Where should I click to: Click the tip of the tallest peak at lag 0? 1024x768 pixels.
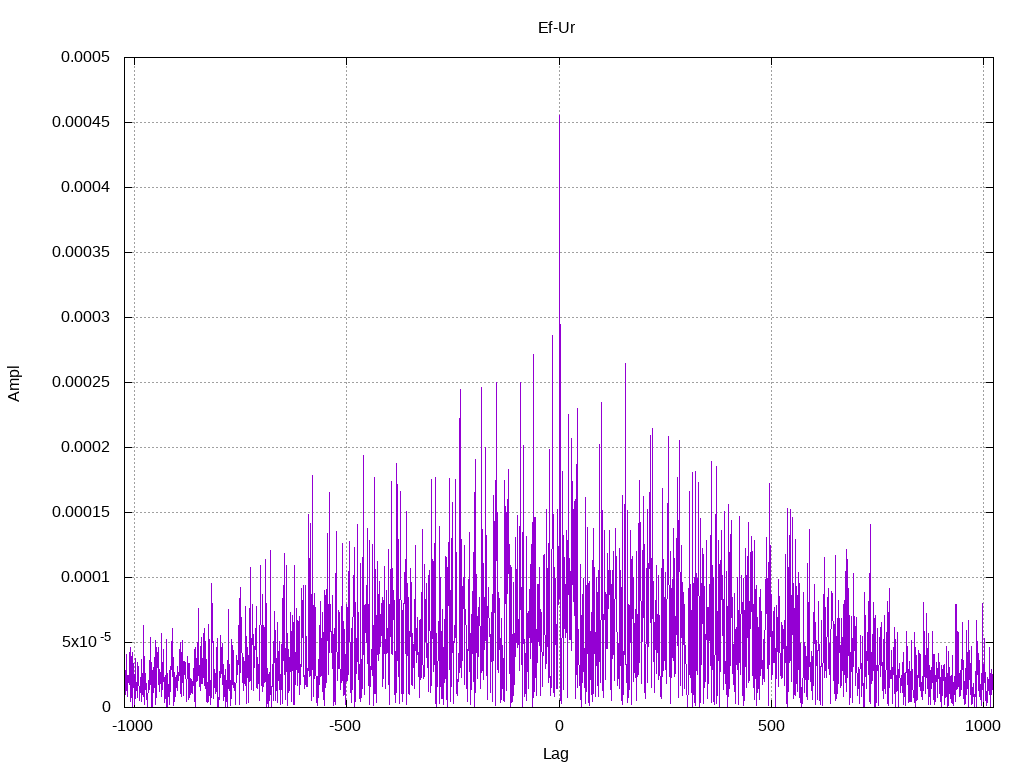click(x=559, y=116)
